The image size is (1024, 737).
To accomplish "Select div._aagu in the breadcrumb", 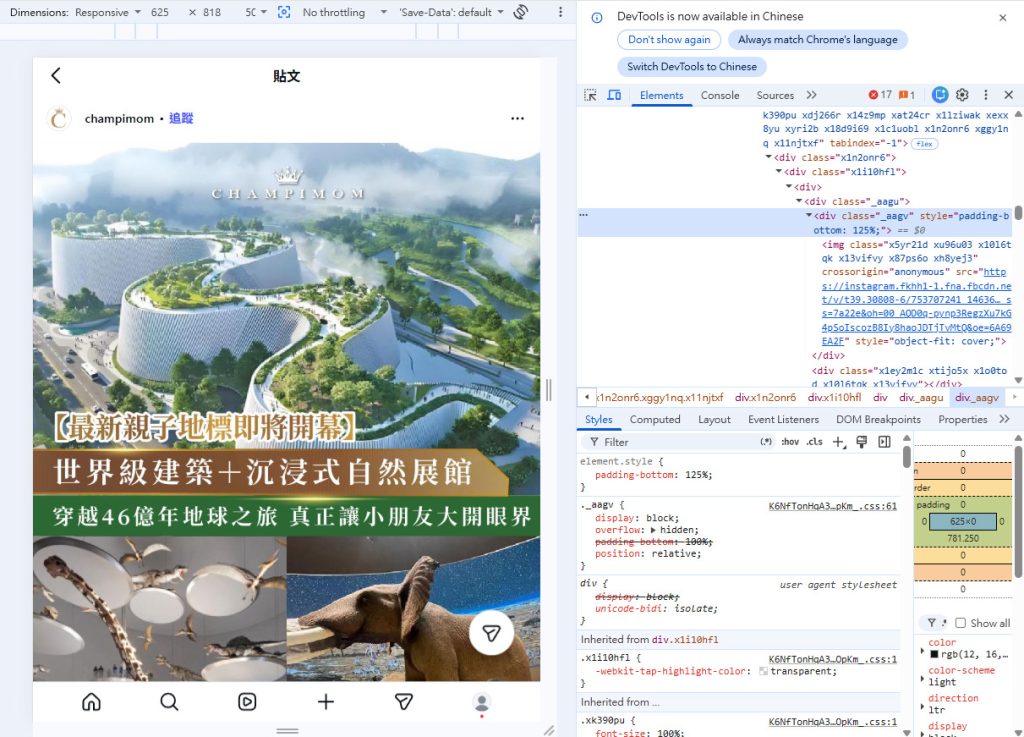I will [x=921, y=397].
